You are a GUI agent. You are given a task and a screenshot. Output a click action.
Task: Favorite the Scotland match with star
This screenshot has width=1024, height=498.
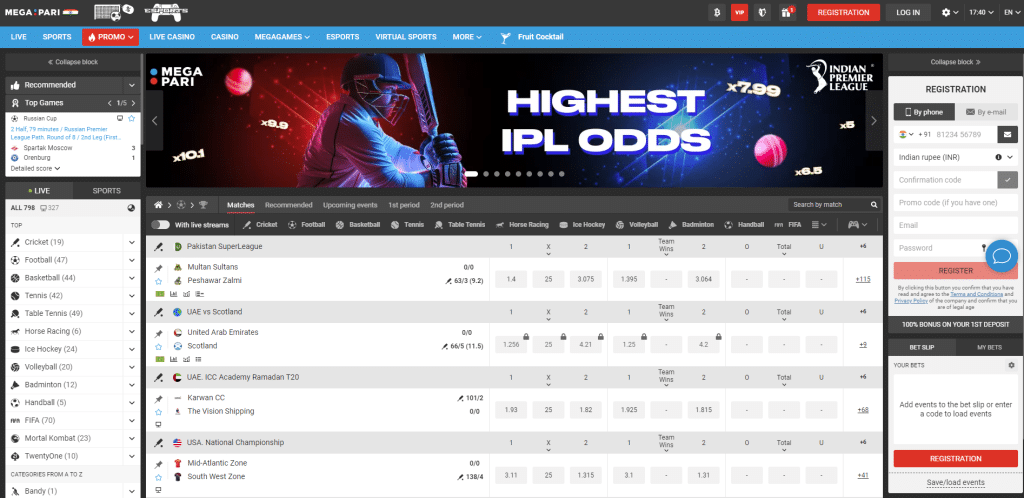(158, 347)
